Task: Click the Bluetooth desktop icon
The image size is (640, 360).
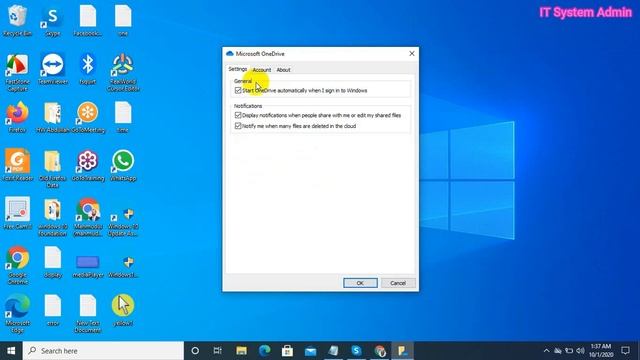Action: tap(88, 69)
